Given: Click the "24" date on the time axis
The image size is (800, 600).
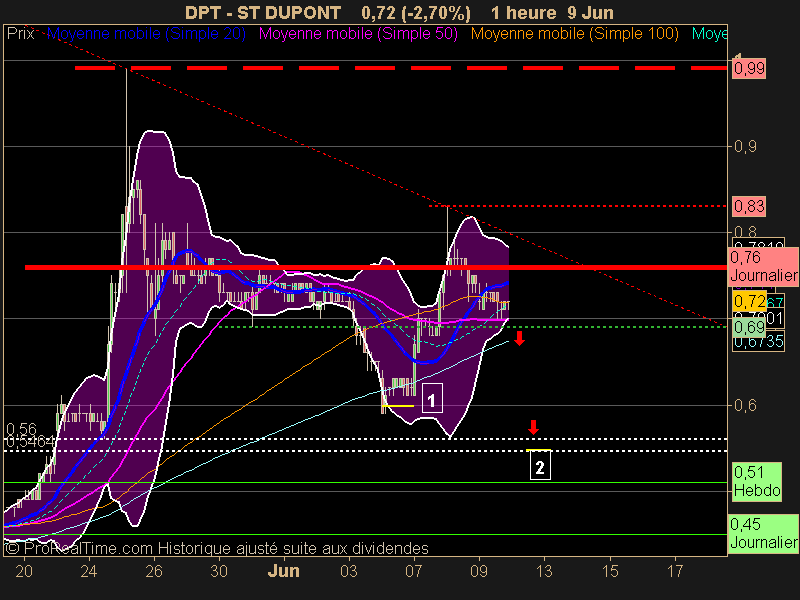Looking at the screenshot, I should coord(89,571).
